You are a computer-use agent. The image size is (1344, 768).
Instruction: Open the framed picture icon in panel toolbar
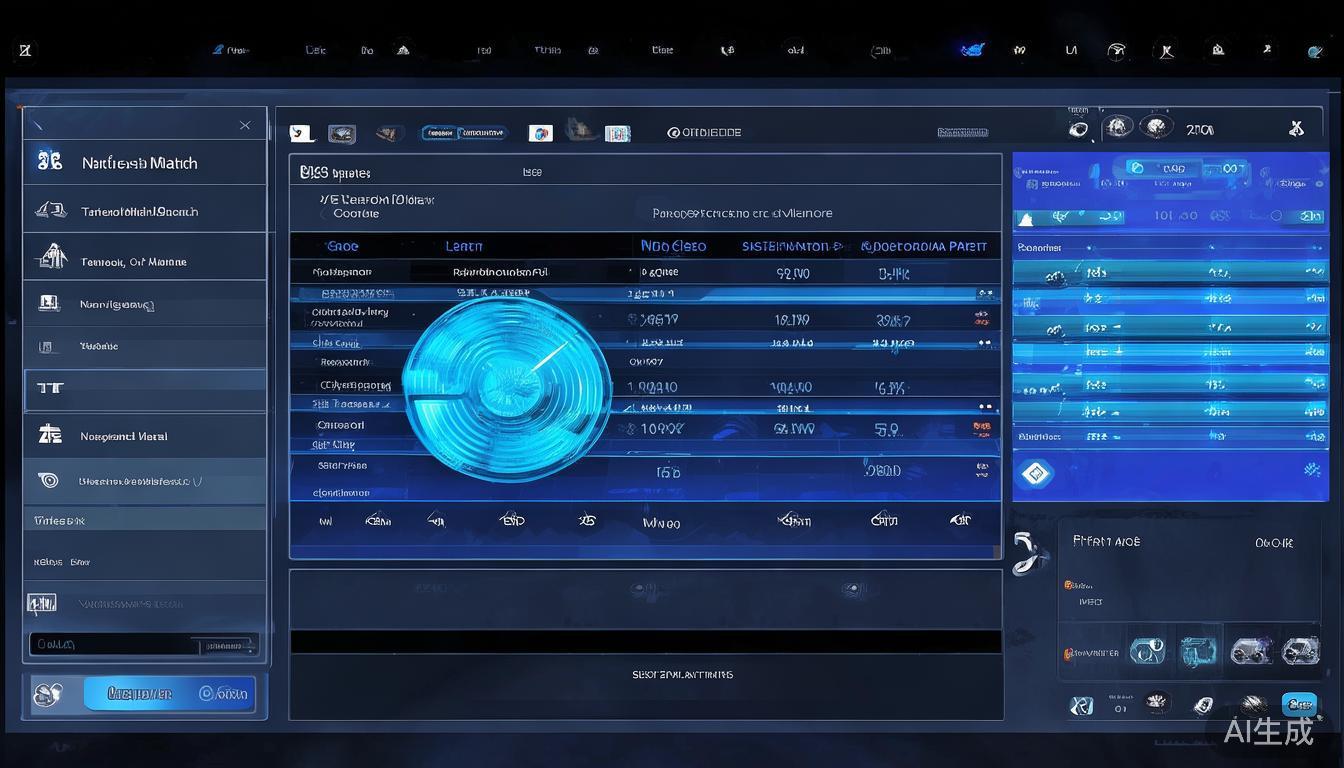pos(342,133)
